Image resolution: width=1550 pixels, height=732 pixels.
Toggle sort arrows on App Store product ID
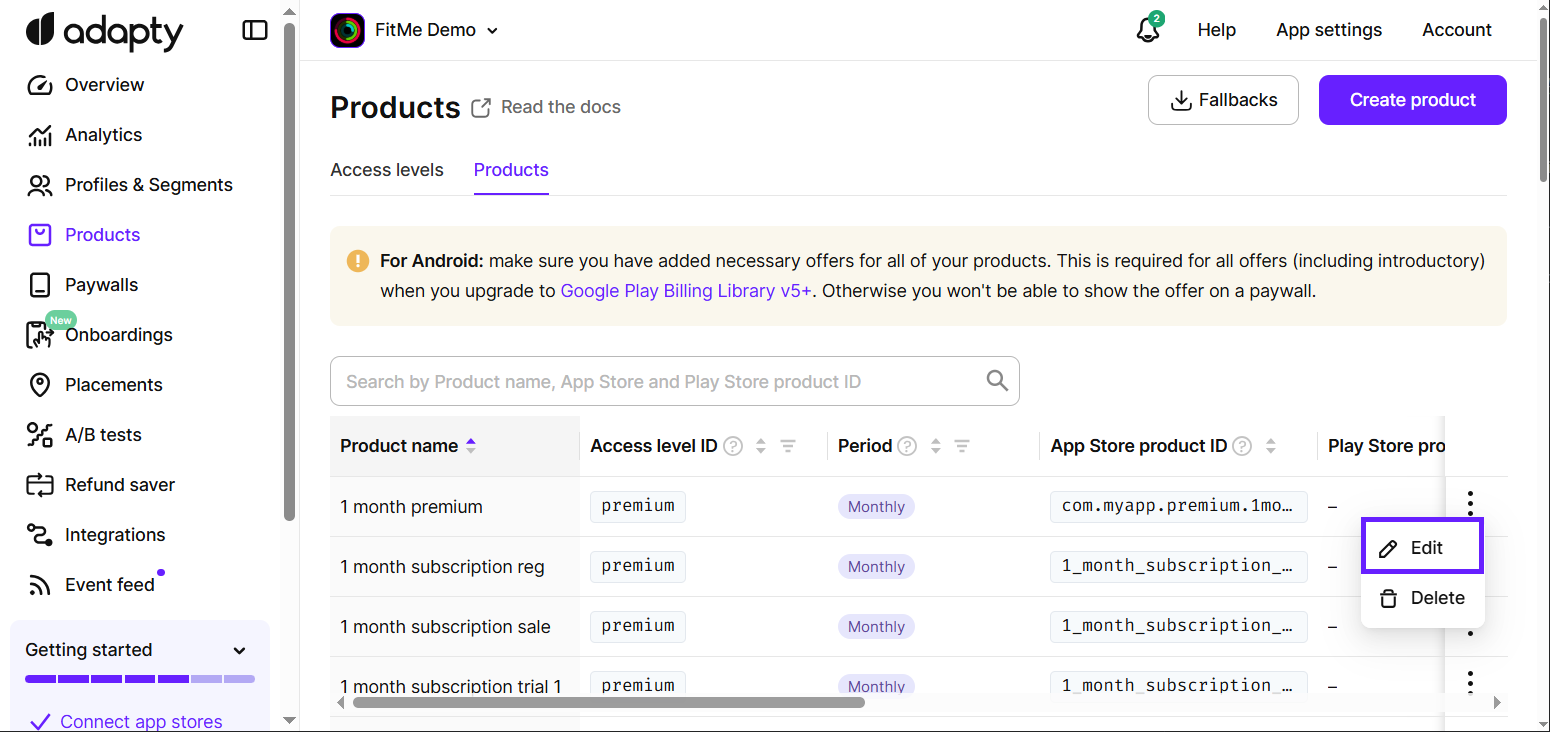point(1271,446)
